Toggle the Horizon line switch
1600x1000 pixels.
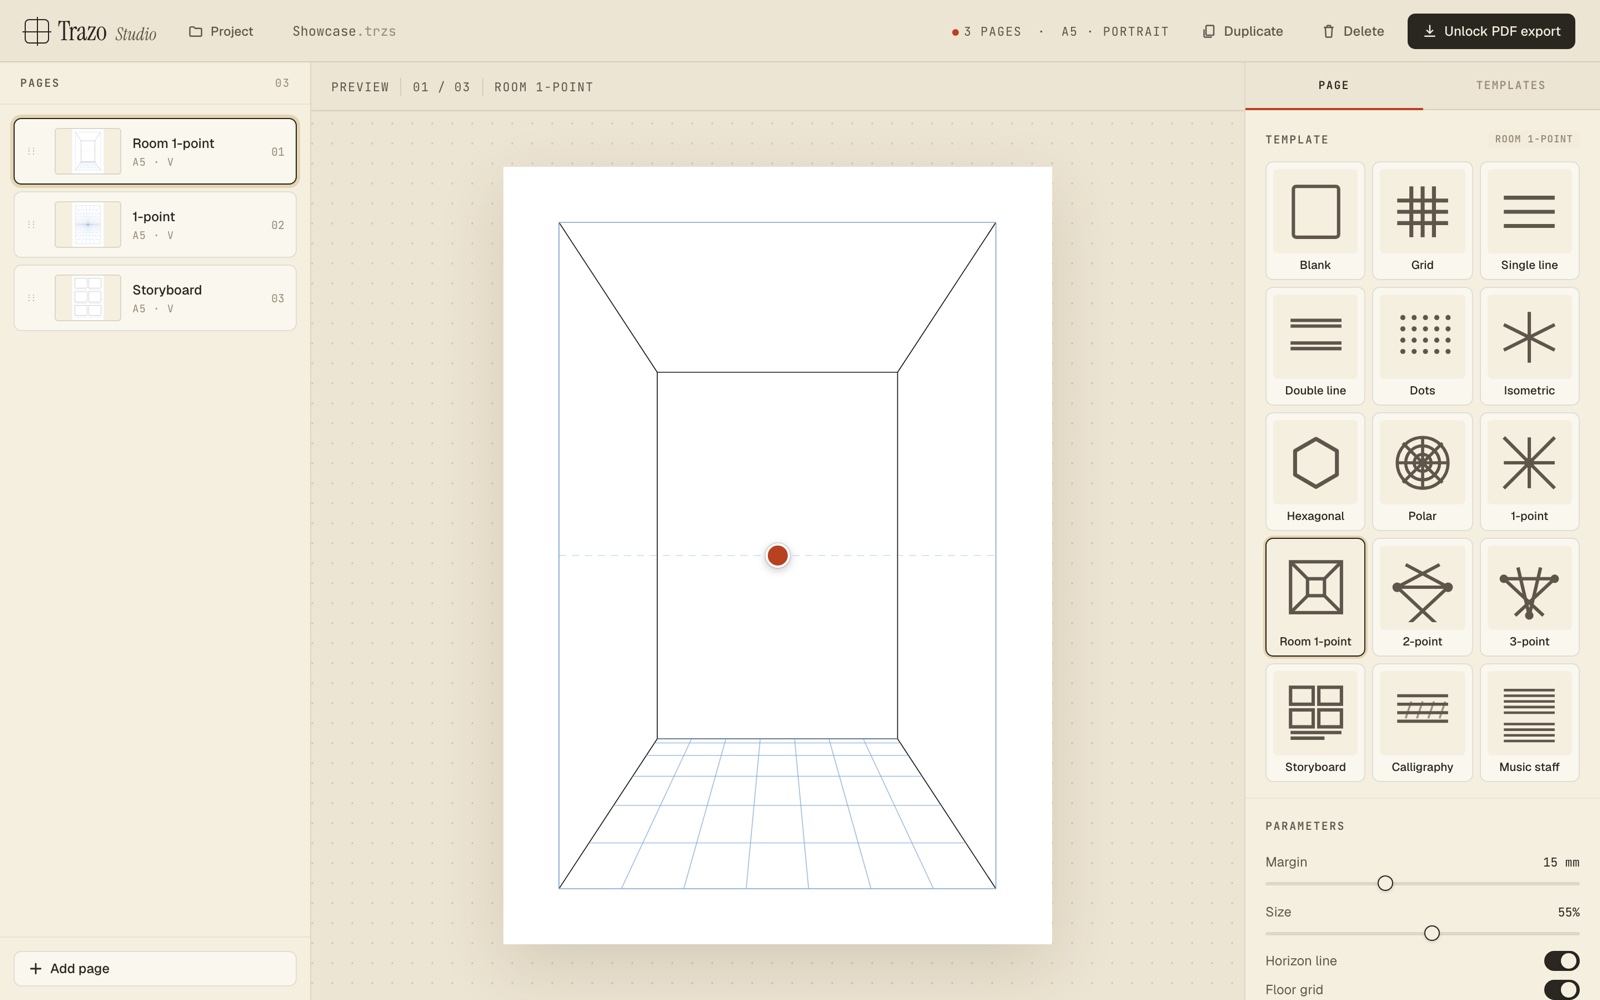tap(1561, 961)
